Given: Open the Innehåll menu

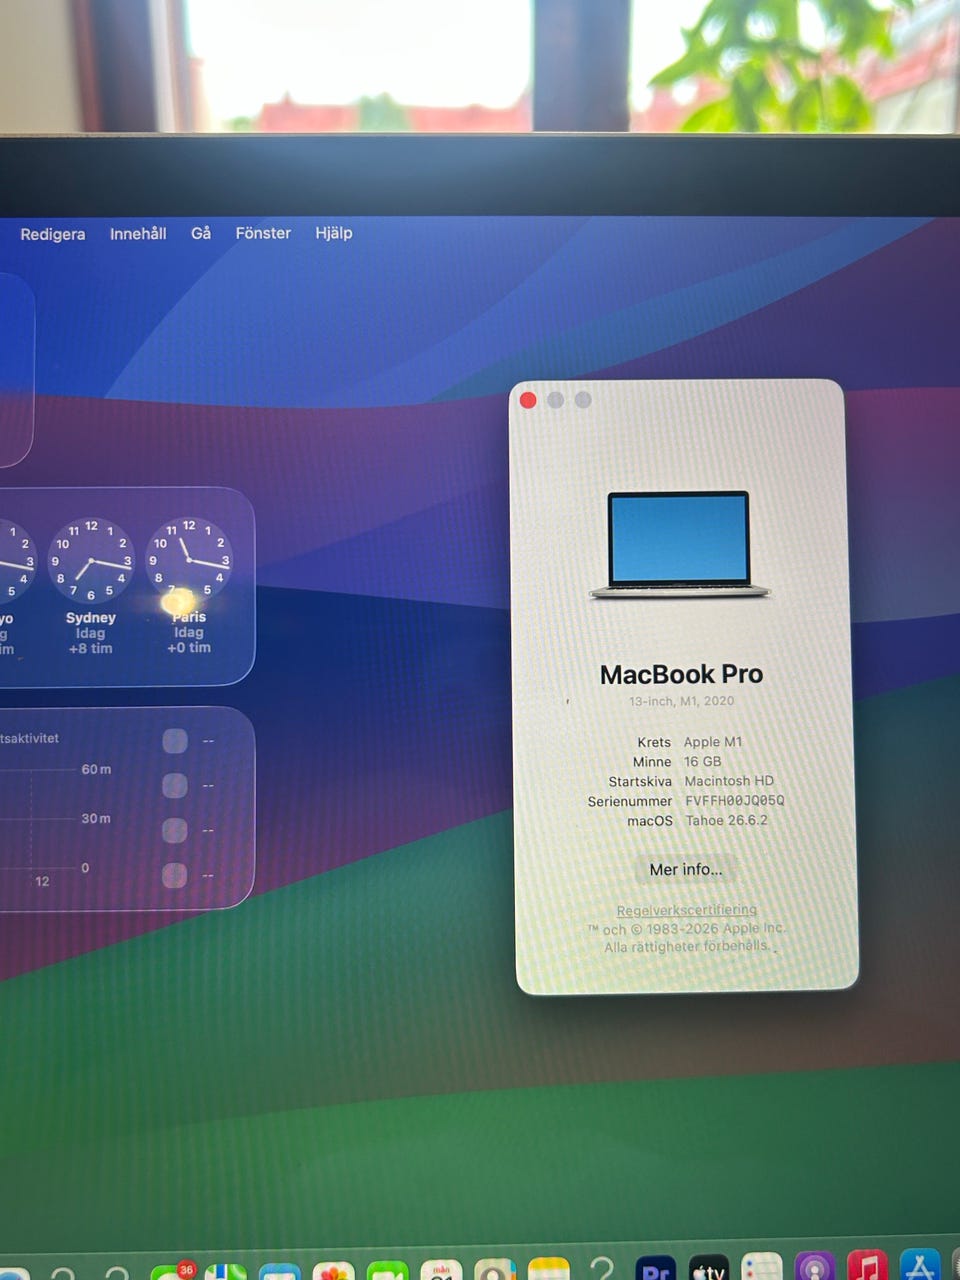Looking at the screenshot, I should (x=138, y=233).
